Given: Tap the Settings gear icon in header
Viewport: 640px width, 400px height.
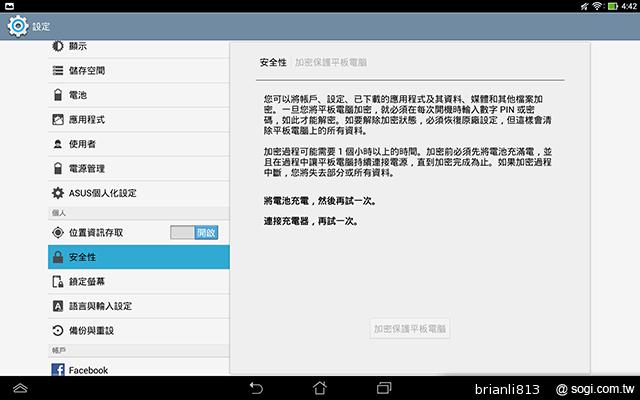Looking at the screenshot, I should (18, 26).
